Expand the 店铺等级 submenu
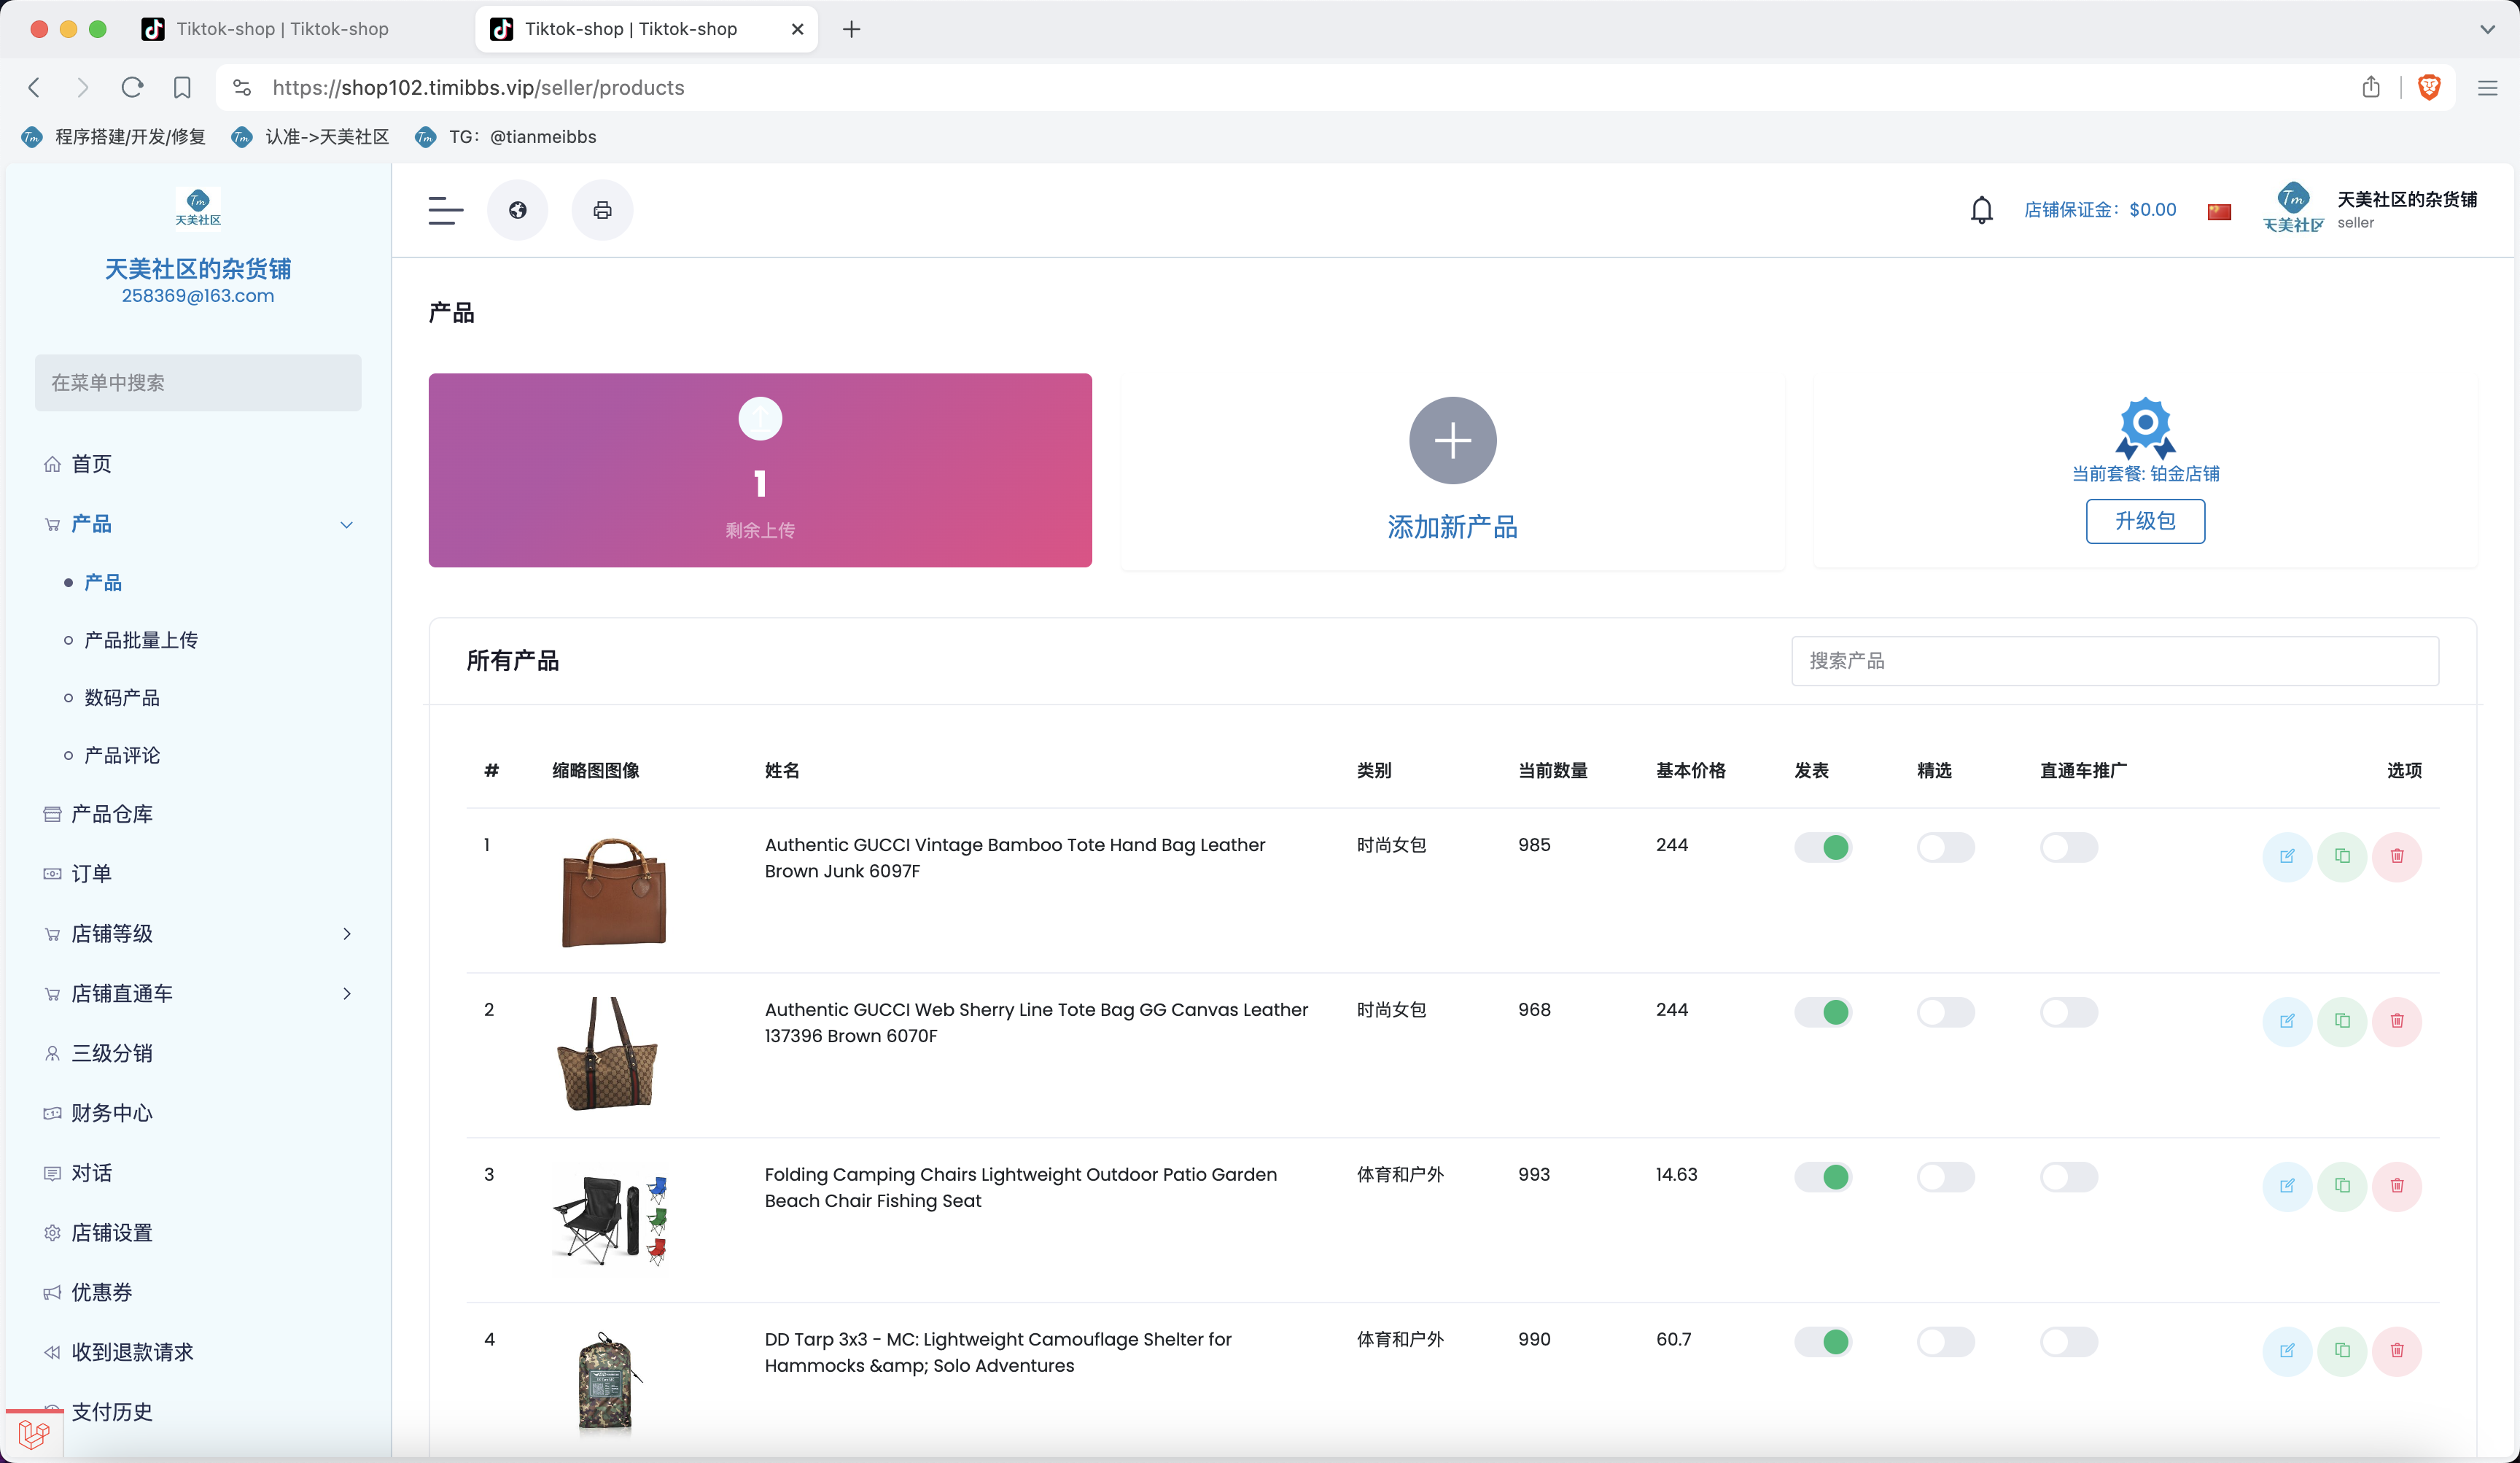This screenshot has width=2520, height=1463. [347, 934]
